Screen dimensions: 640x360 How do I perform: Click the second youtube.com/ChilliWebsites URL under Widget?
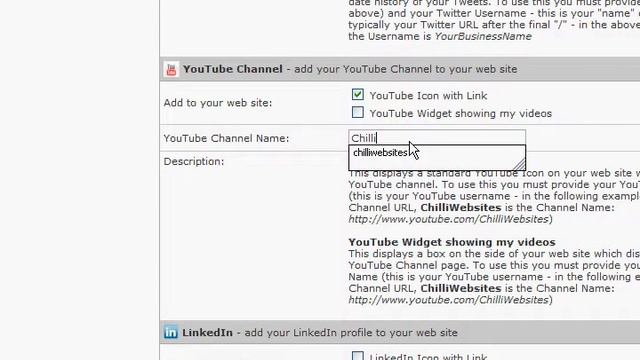pos(448,300)
